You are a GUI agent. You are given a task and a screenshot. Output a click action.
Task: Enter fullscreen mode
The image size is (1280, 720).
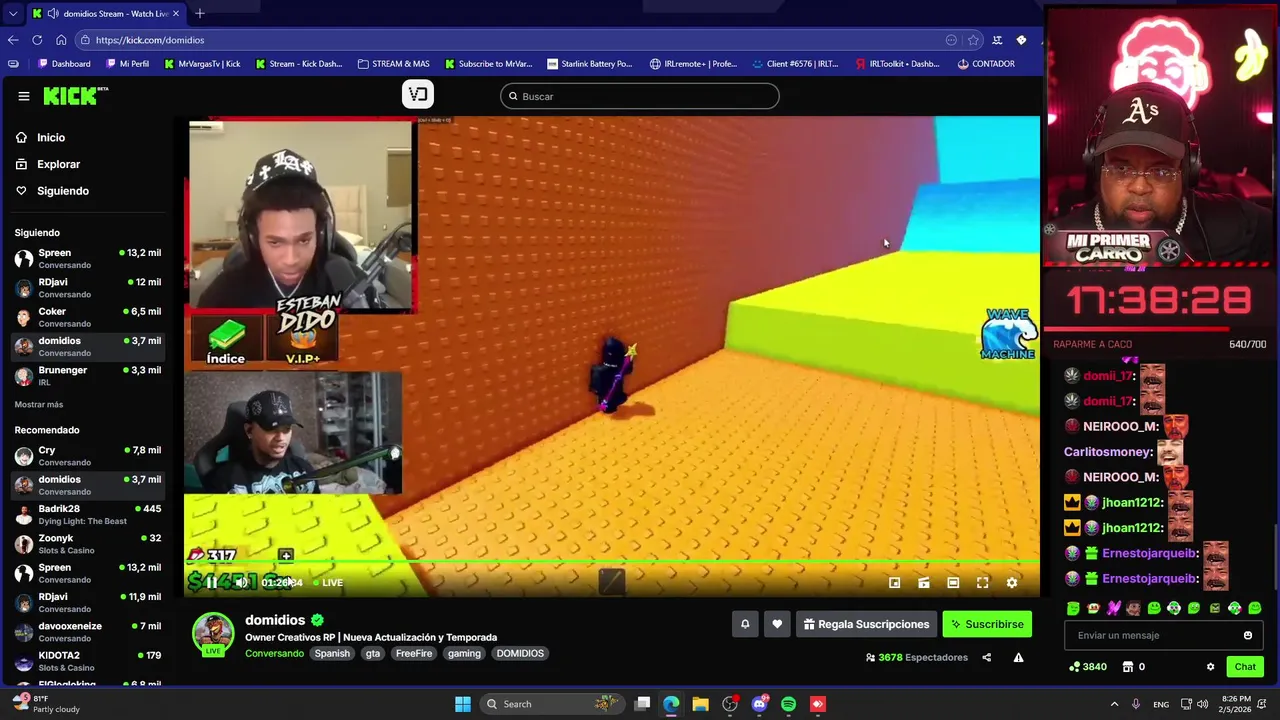982,582
